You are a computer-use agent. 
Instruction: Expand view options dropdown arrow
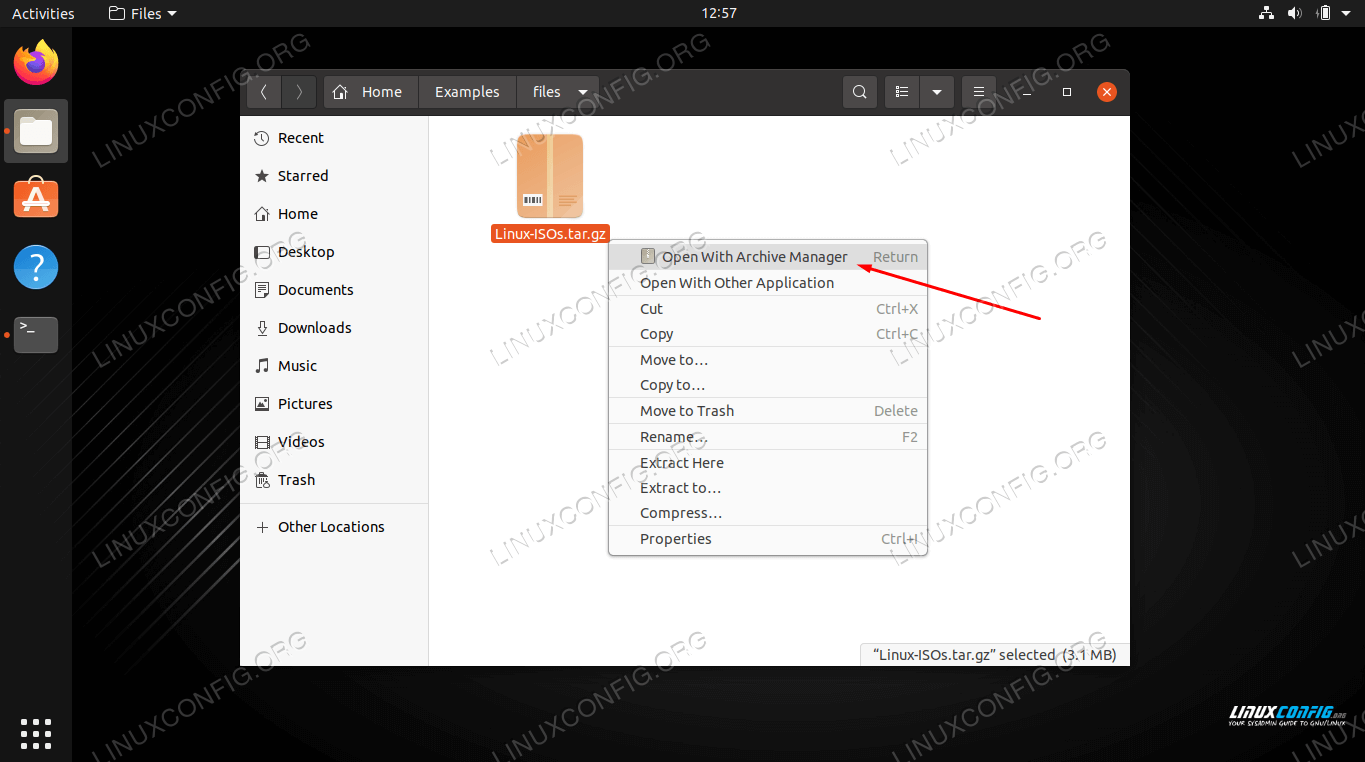pos(937,92)
